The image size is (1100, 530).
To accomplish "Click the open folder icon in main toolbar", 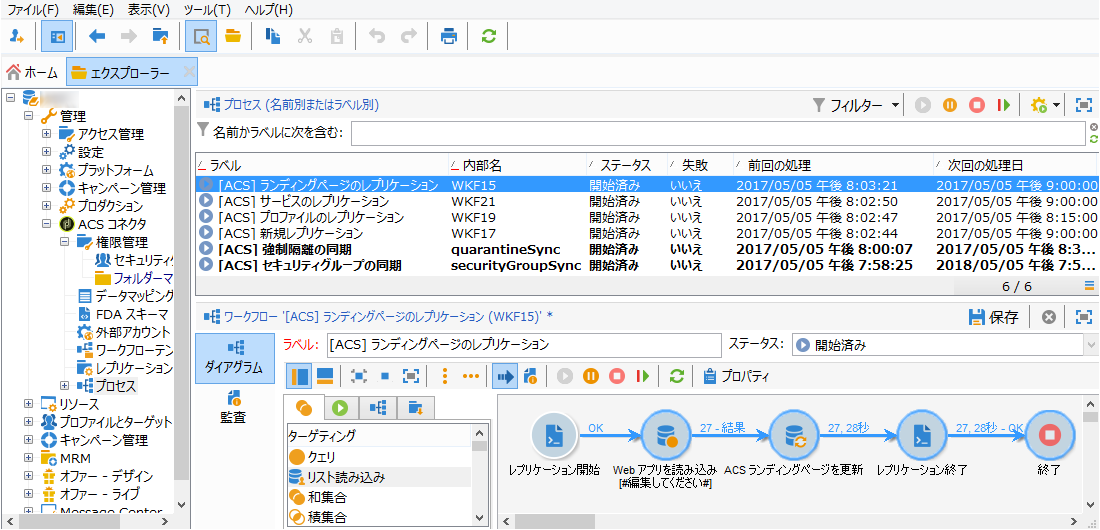I will click(x=233, y=37).
